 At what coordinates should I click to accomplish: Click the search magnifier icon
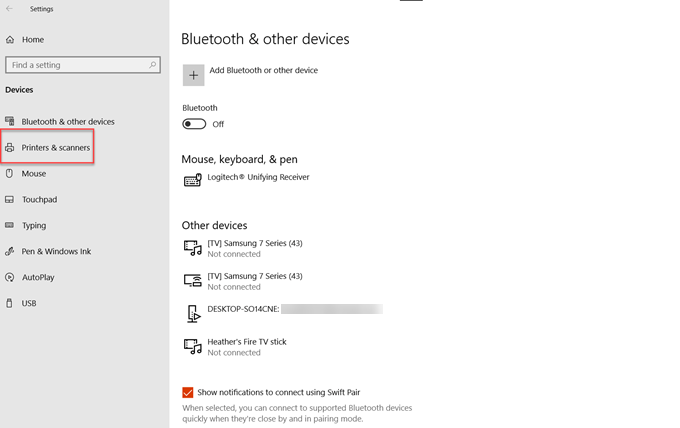tap(153, 65)
